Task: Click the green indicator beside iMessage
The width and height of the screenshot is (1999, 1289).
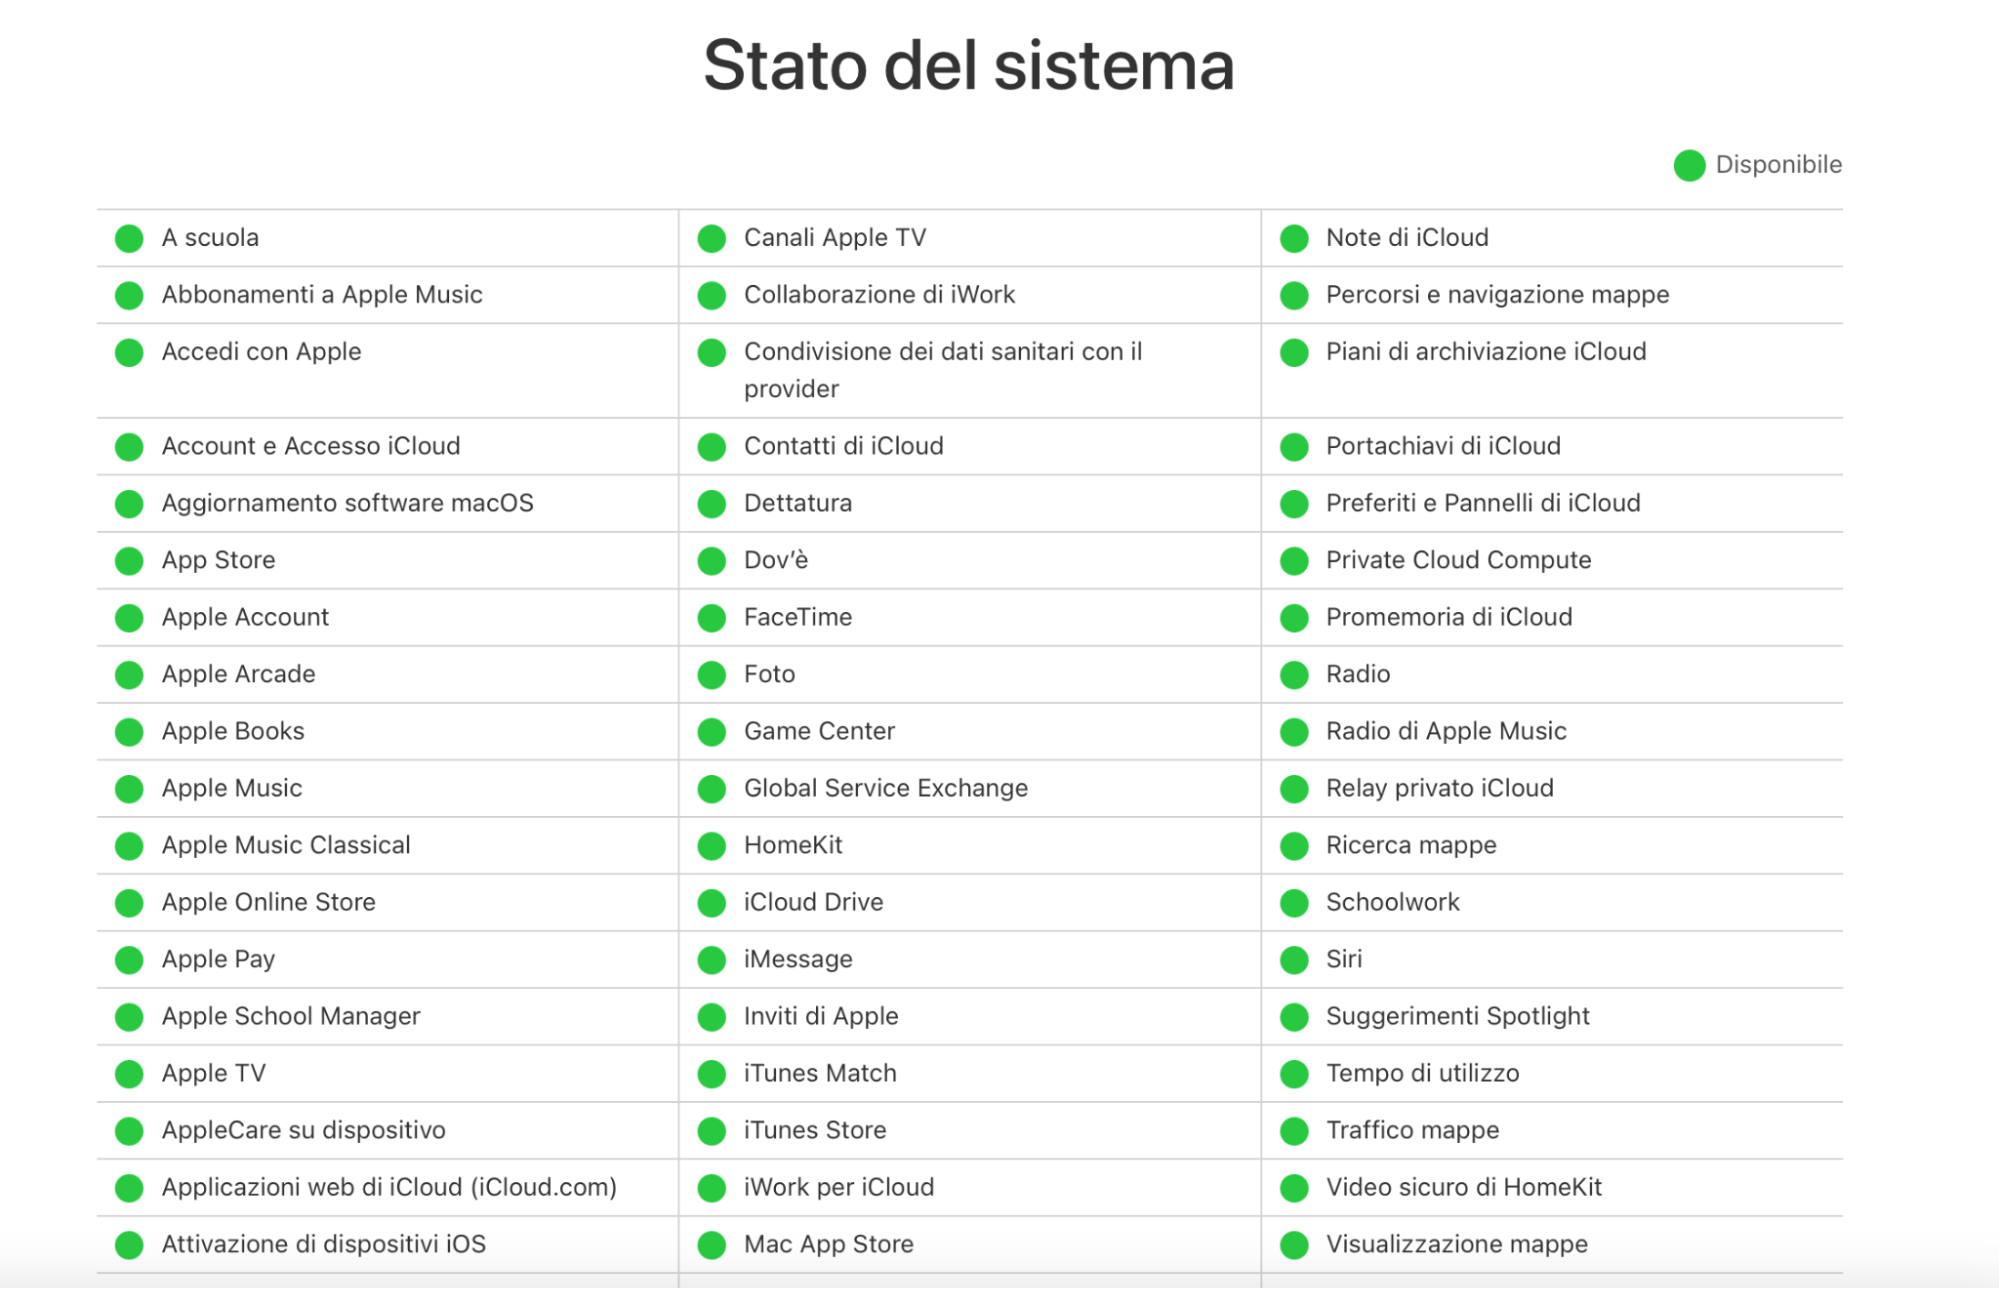Action: pos(711,959)
